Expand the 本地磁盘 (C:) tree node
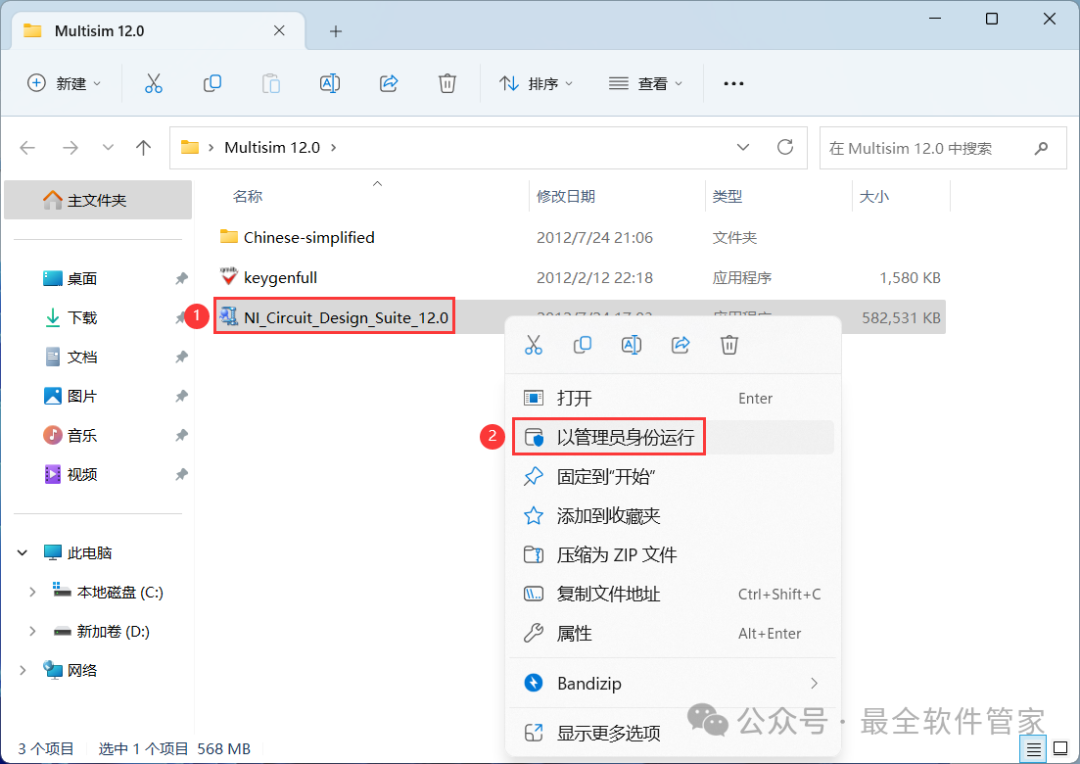The image size is (1080, 764). click(32, 592)
